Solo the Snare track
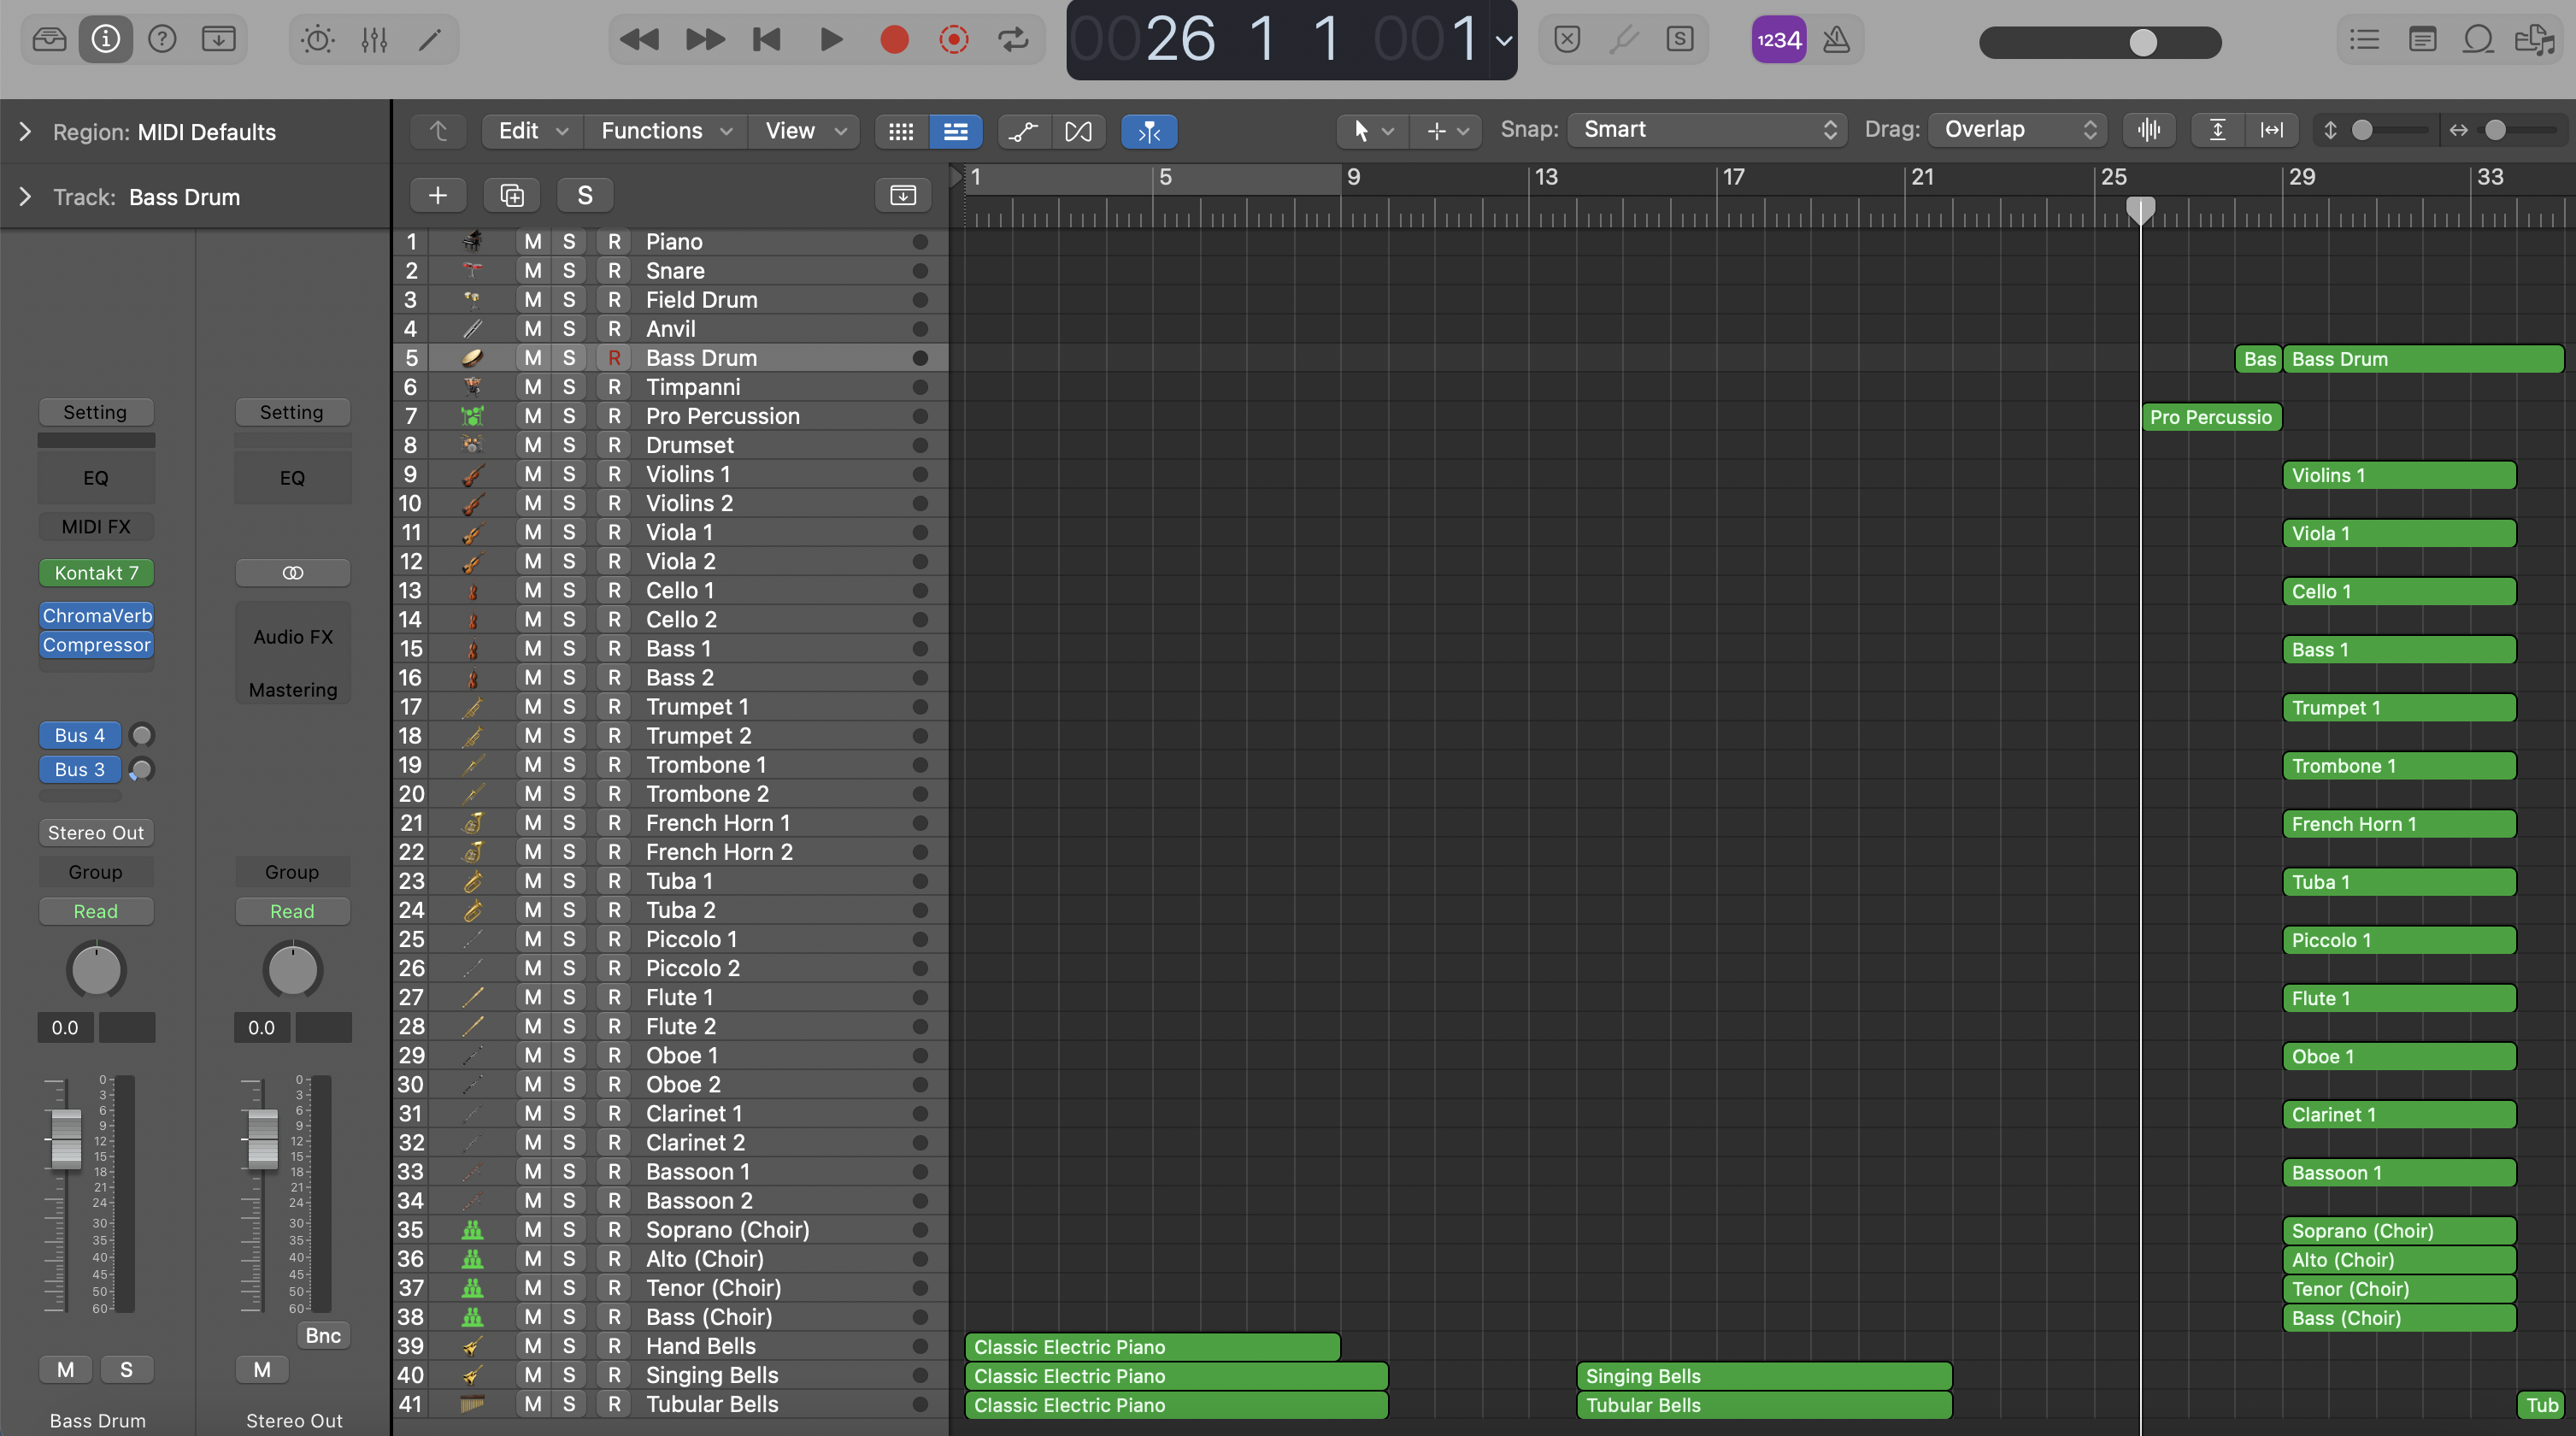Image resolution: width=2576 pixels, height=1436 pixels. tap(569, 271)
